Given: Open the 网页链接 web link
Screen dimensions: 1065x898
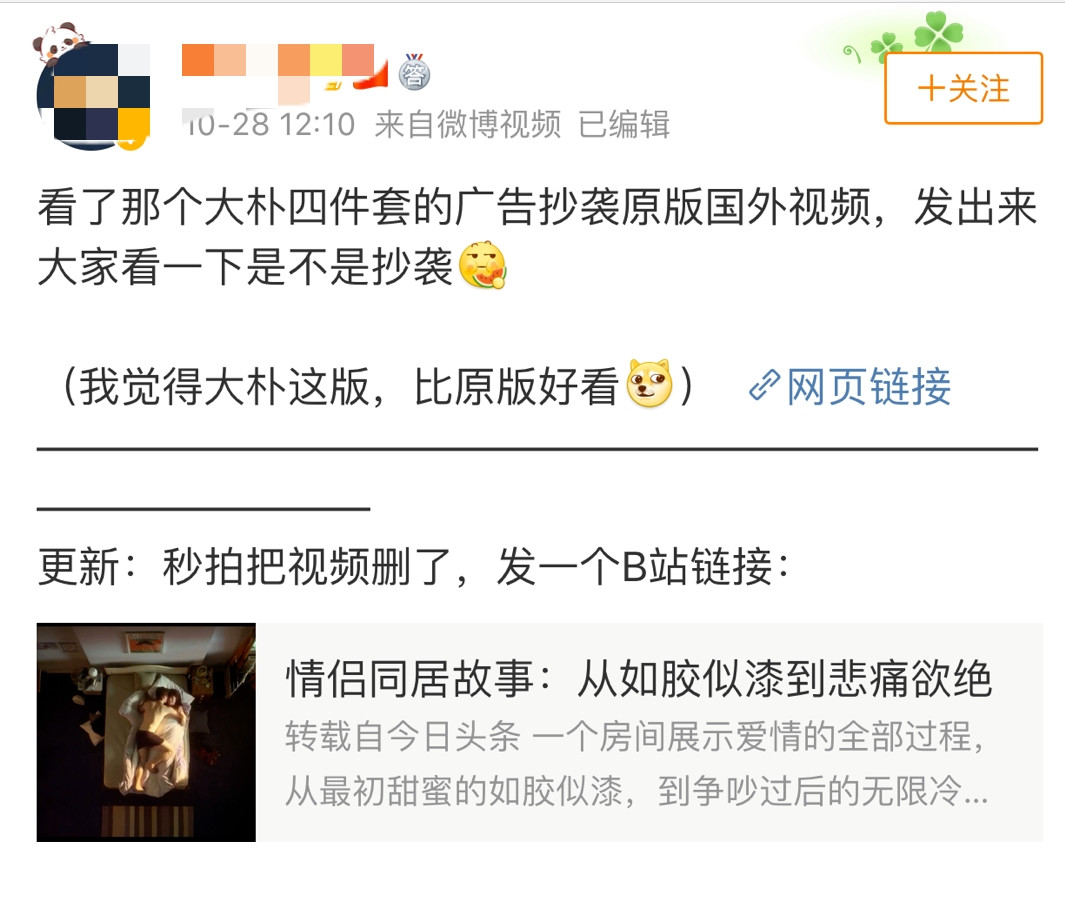Looking at the screenshot, I should click(869, 387).
